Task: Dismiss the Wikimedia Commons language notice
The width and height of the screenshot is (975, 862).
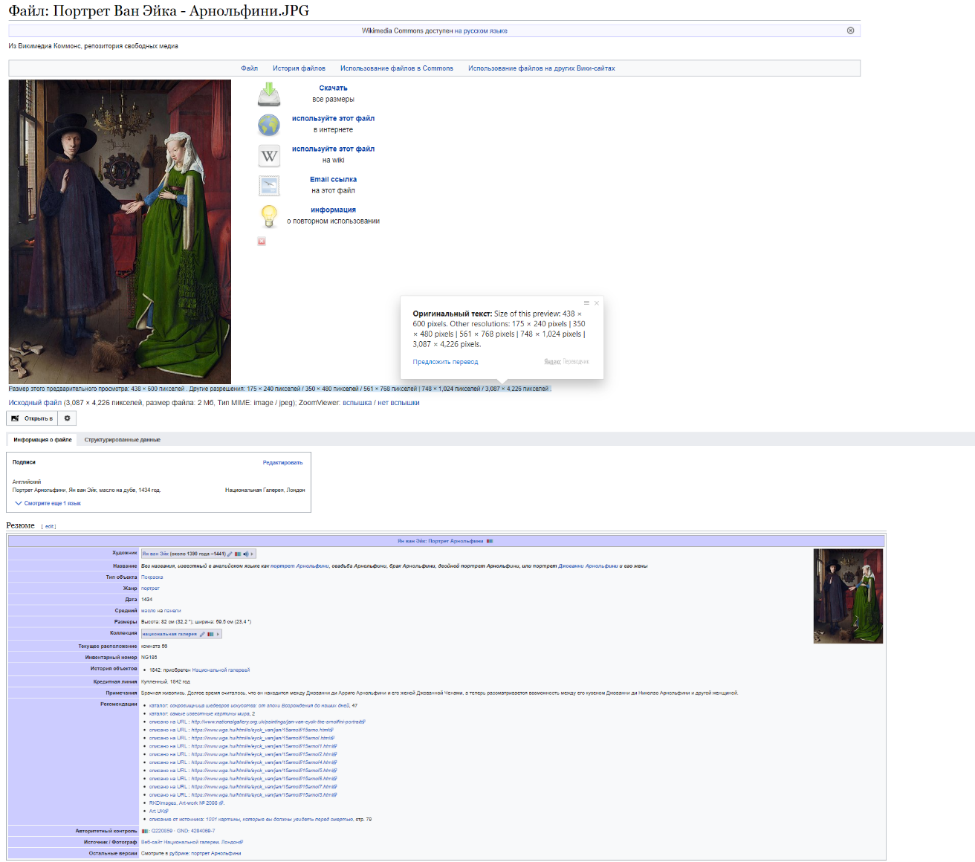Action: click(850, 30)
